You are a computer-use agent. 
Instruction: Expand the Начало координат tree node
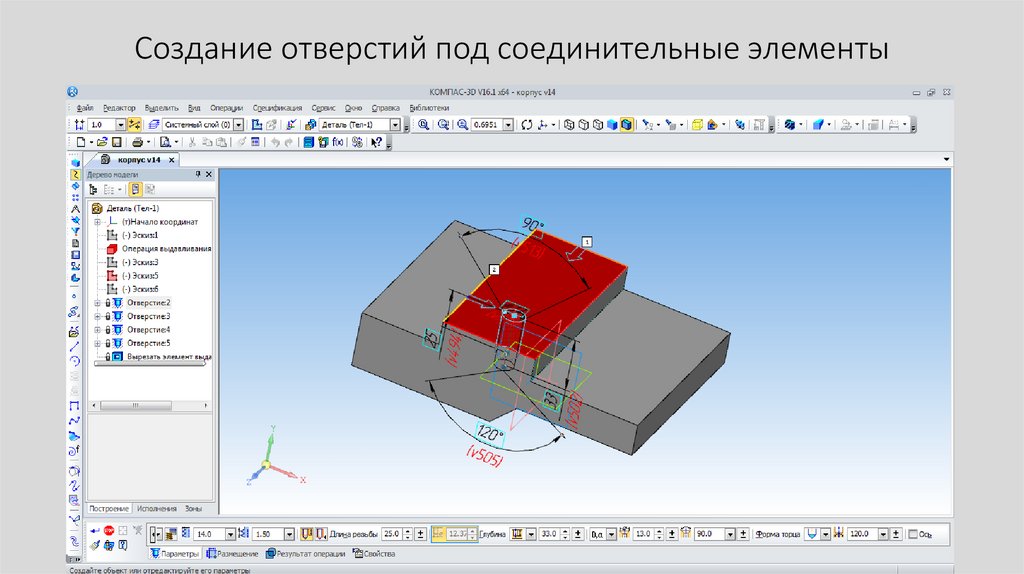coord(97,222)
